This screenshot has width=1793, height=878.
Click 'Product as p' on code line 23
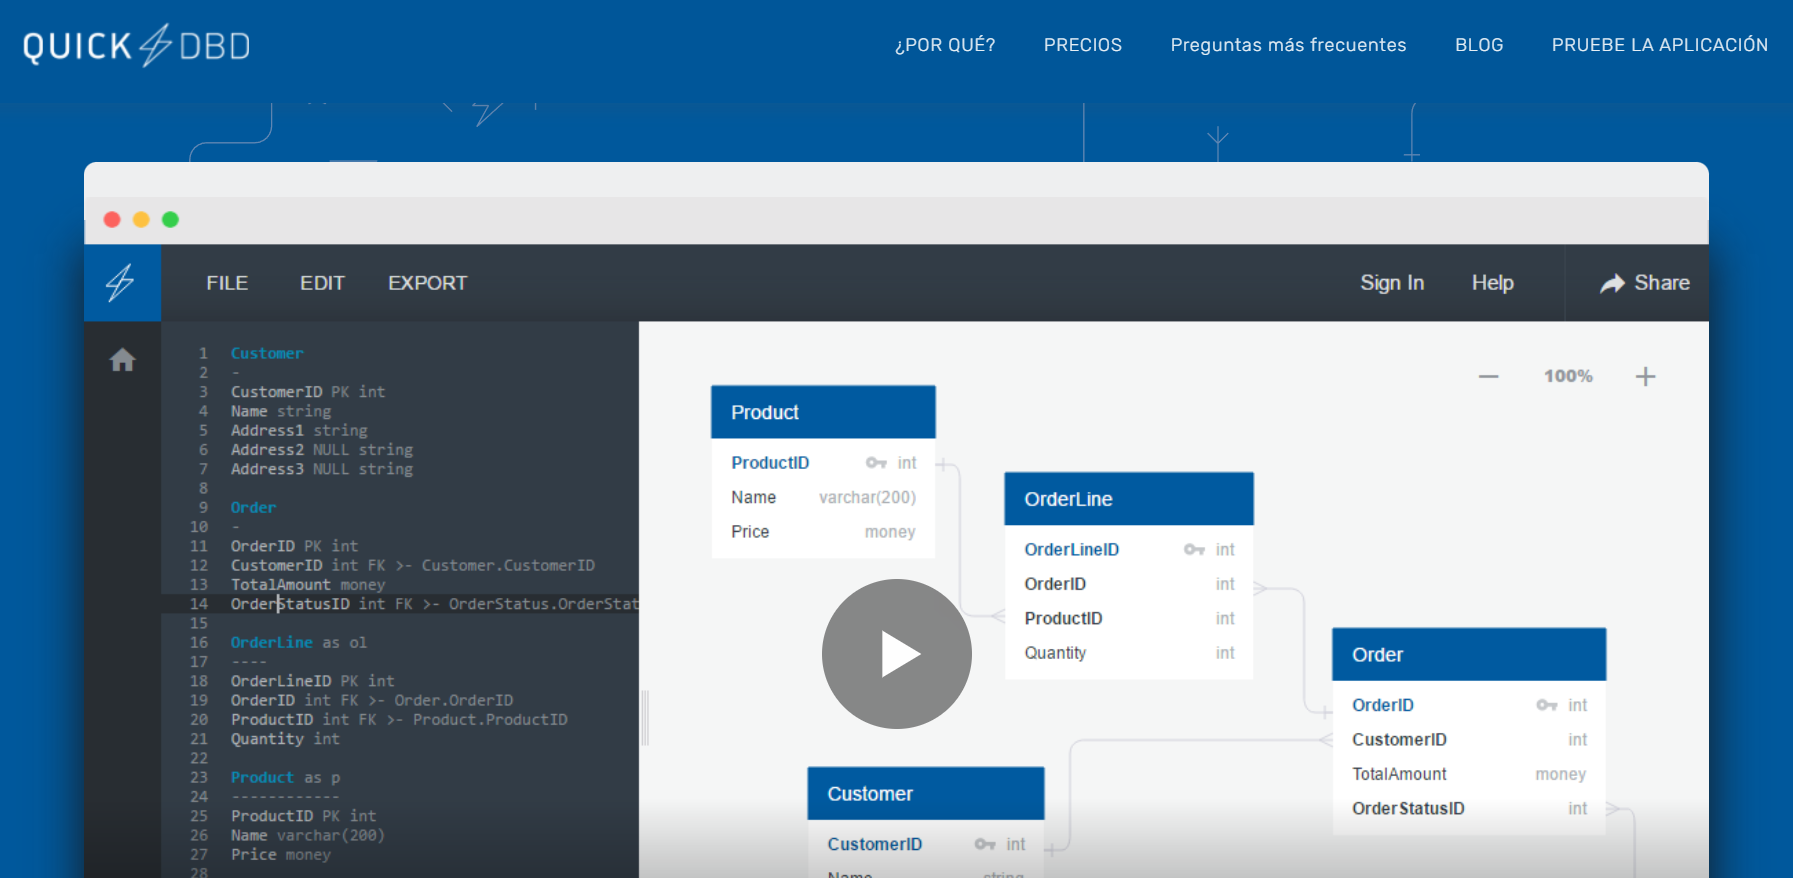pos(285,777)
